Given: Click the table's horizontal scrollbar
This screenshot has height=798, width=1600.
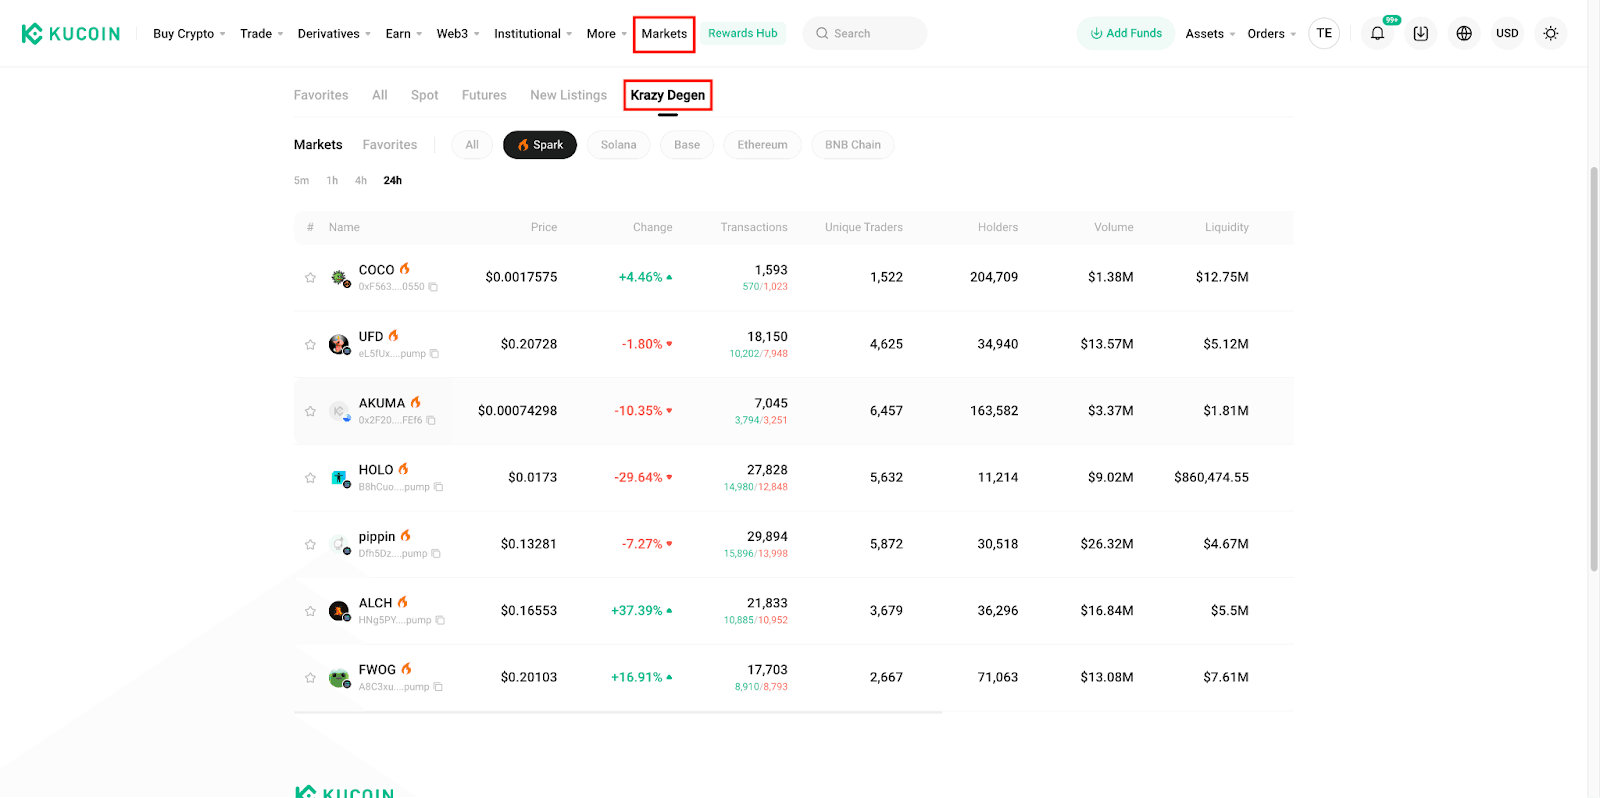Looking at the screenshot, I should (x=618, y=712).
